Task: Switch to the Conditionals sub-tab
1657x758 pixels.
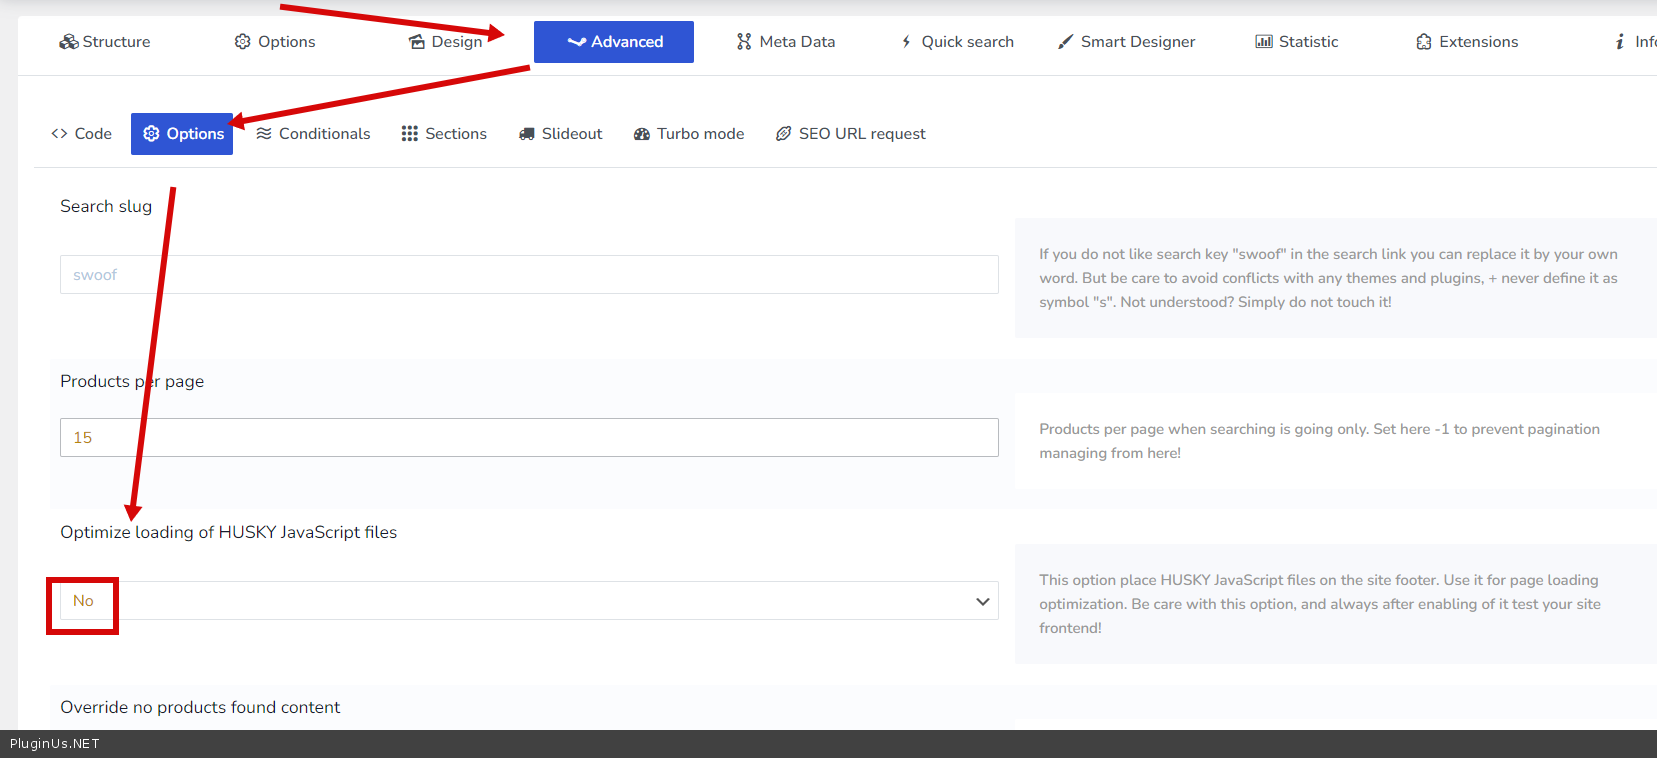Action: click(313, 134)
